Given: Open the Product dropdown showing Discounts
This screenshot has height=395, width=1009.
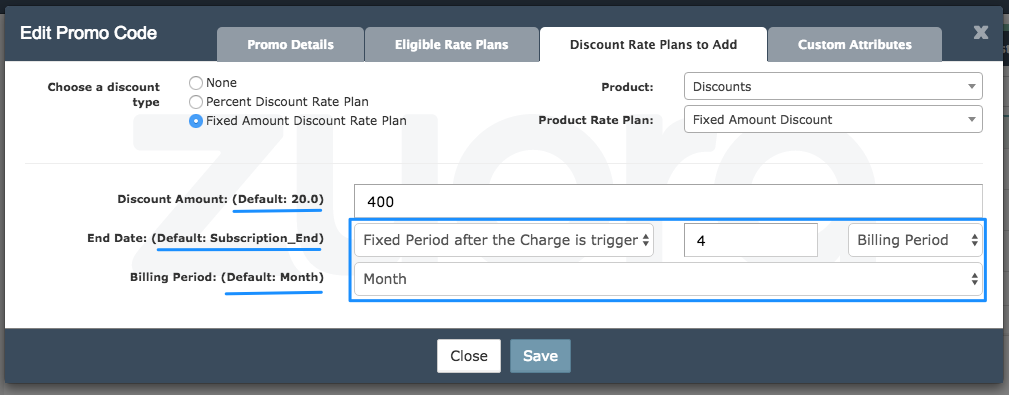Looking at the screenshot, I should click(833, 86).
